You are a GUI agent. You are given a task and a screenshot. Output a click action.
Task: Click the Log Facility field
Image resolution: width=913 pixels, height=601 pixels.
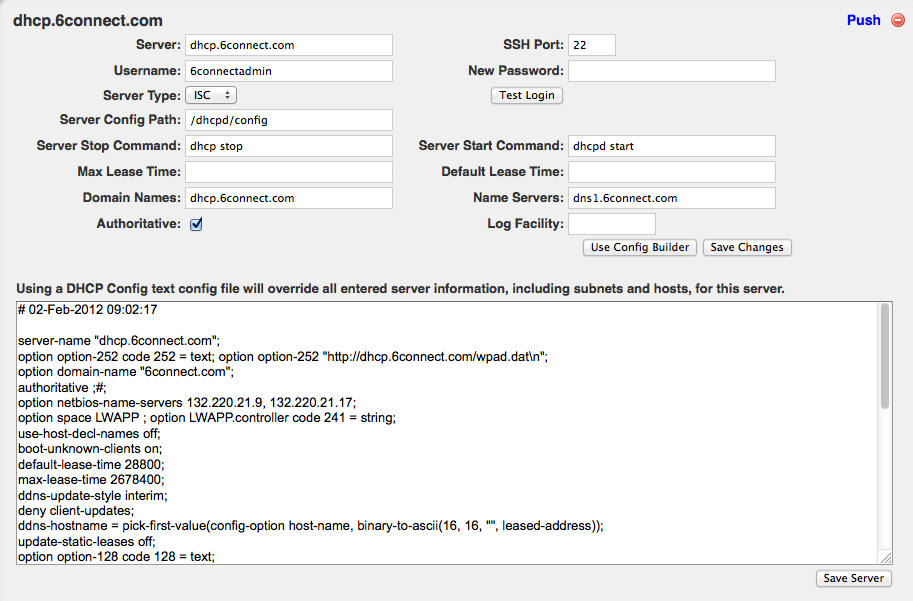click(612, 224)
